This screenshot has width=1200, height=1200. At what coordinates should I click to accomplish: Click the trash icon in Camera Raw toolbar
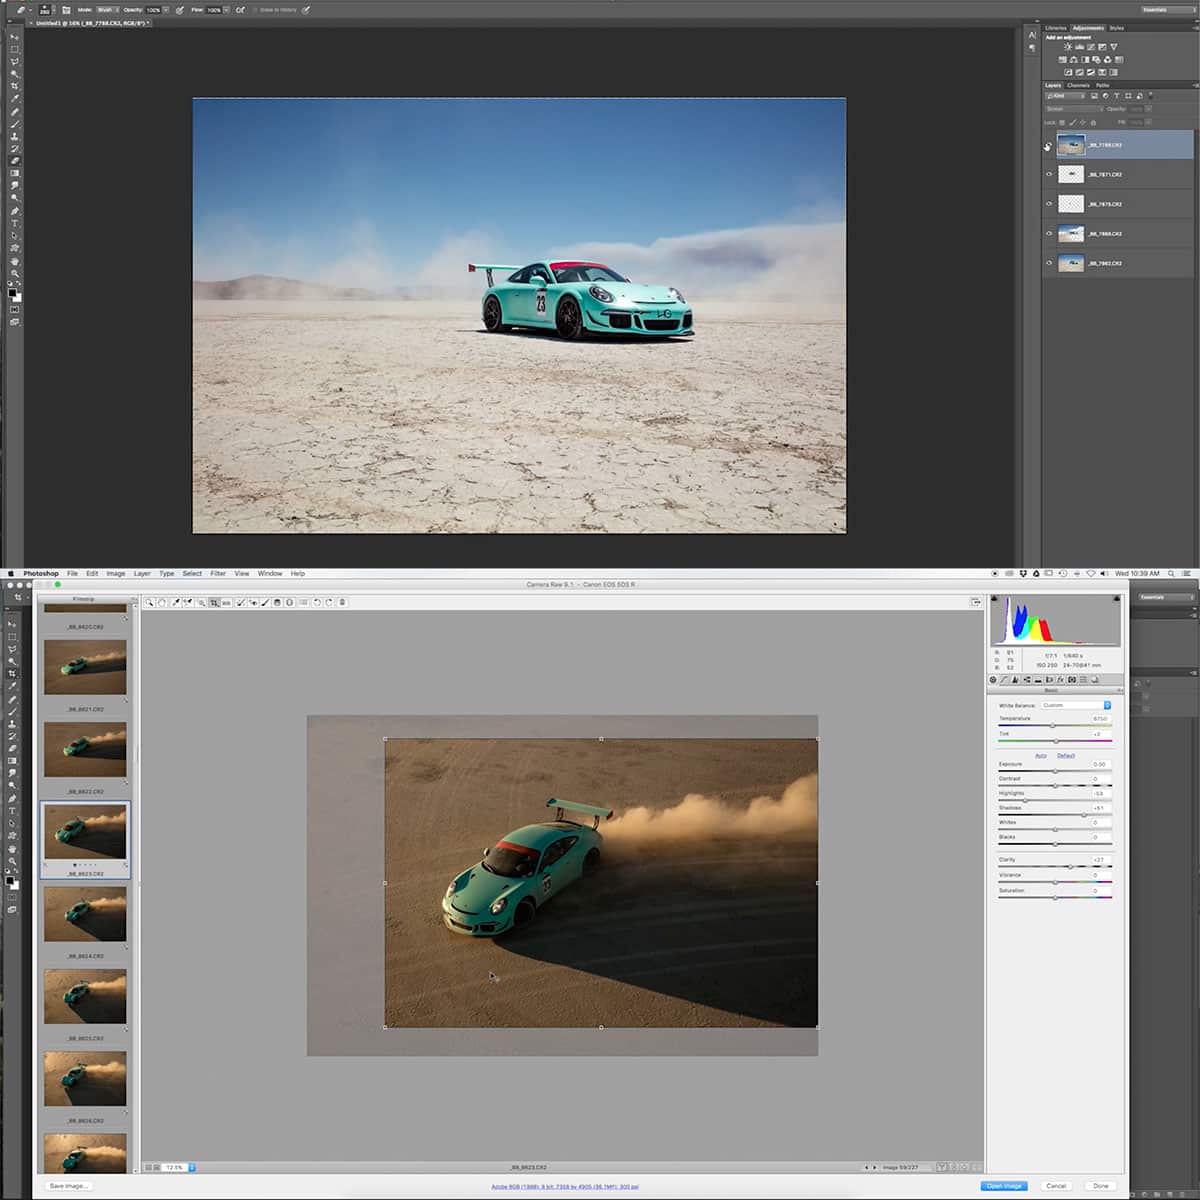(x=342, y=603)
